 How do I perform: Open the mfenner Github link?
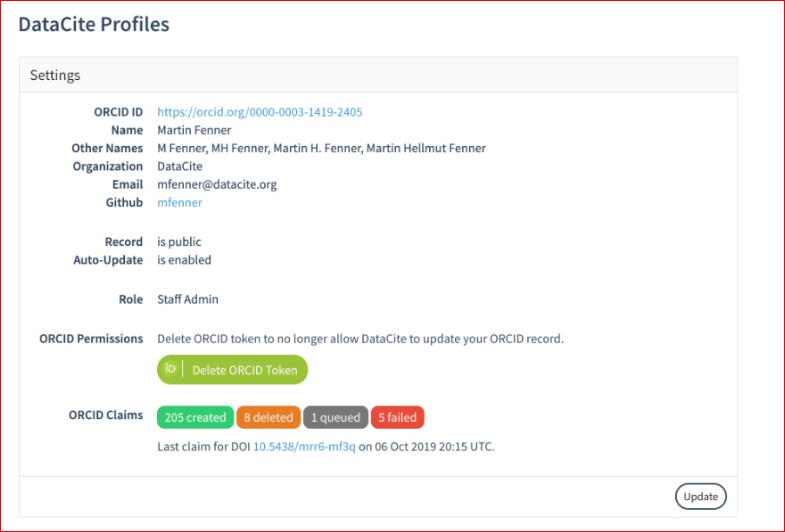(x=180, y=203)
